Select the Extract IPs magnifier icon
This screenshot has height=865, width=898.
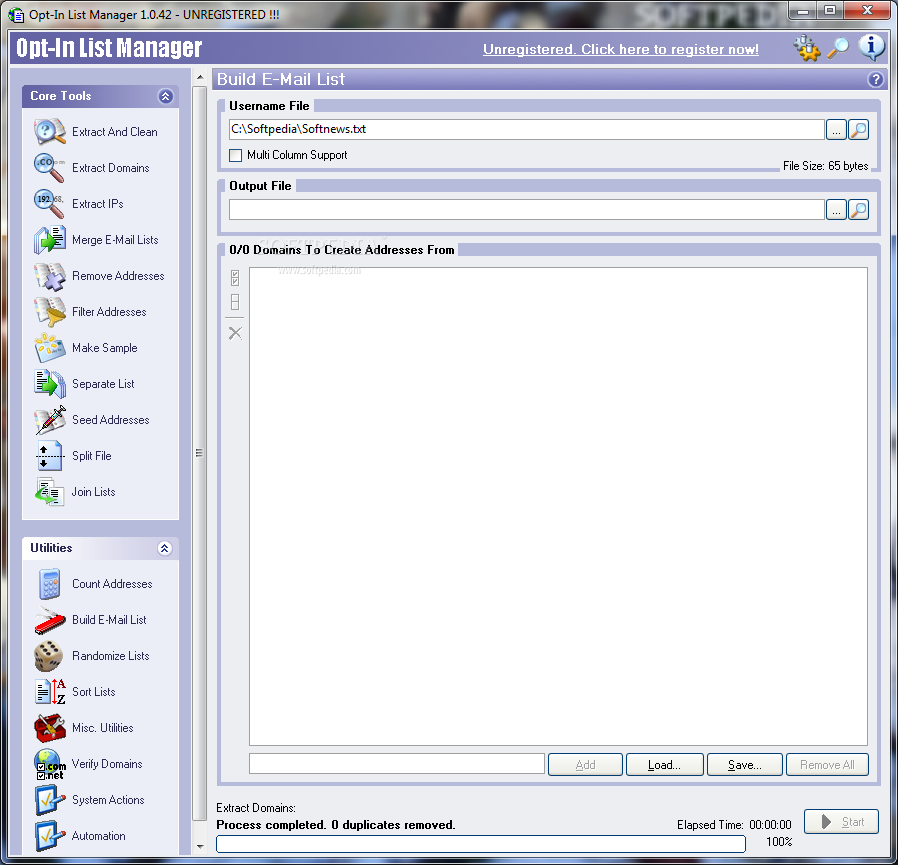tap(49, 204)
